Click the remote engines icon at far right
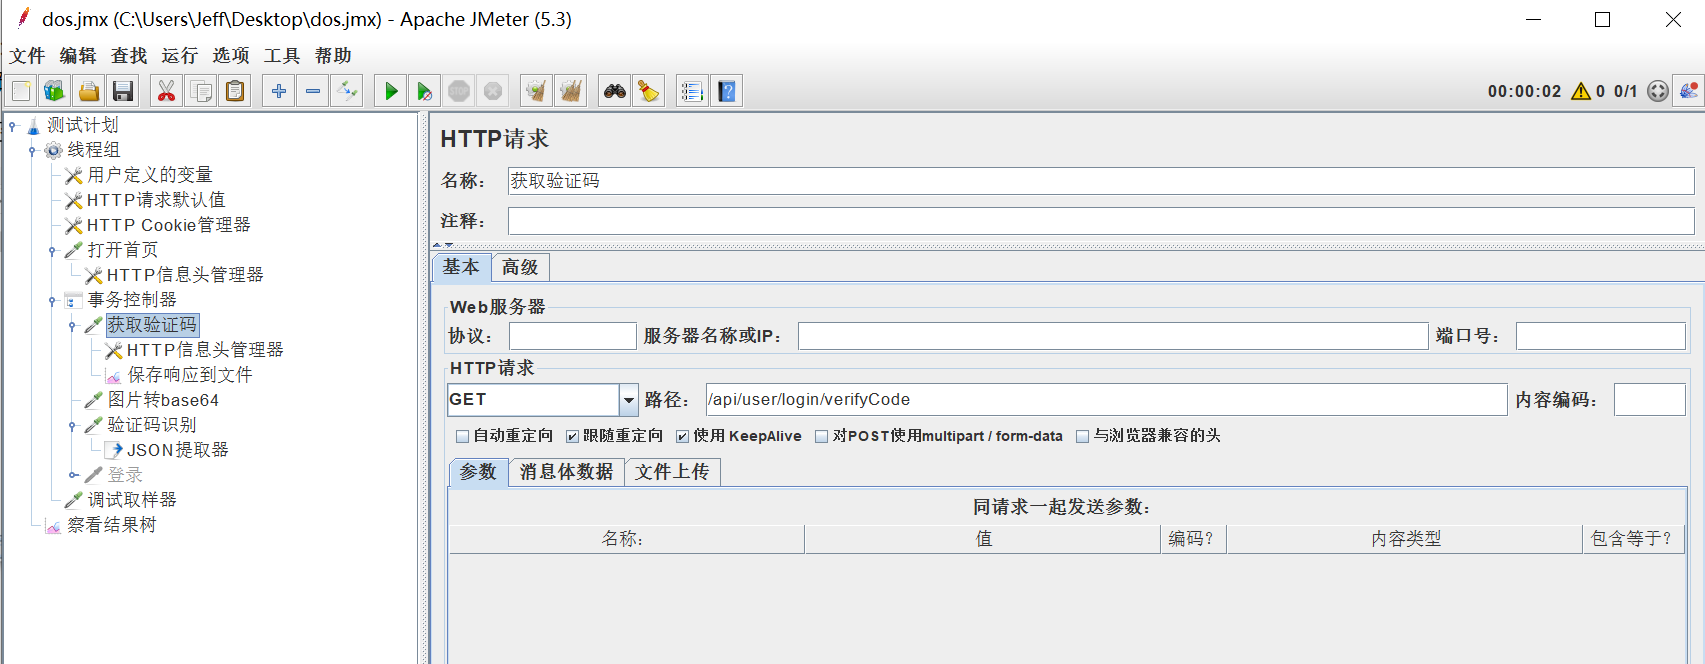 (x=1689, y=91)
